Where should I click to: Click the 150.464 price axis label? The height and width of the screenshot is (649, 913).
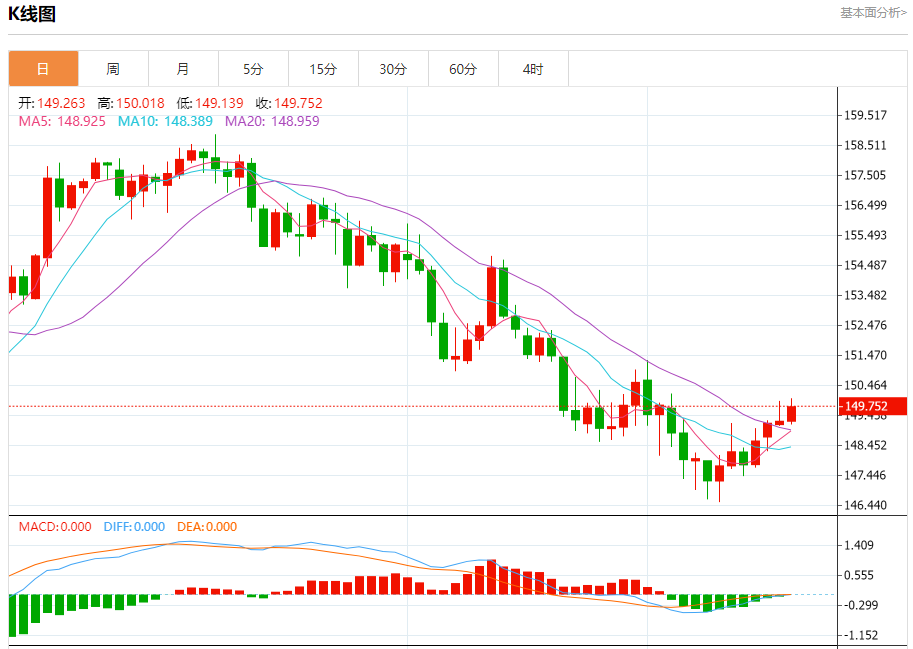(x=865, y=385)
